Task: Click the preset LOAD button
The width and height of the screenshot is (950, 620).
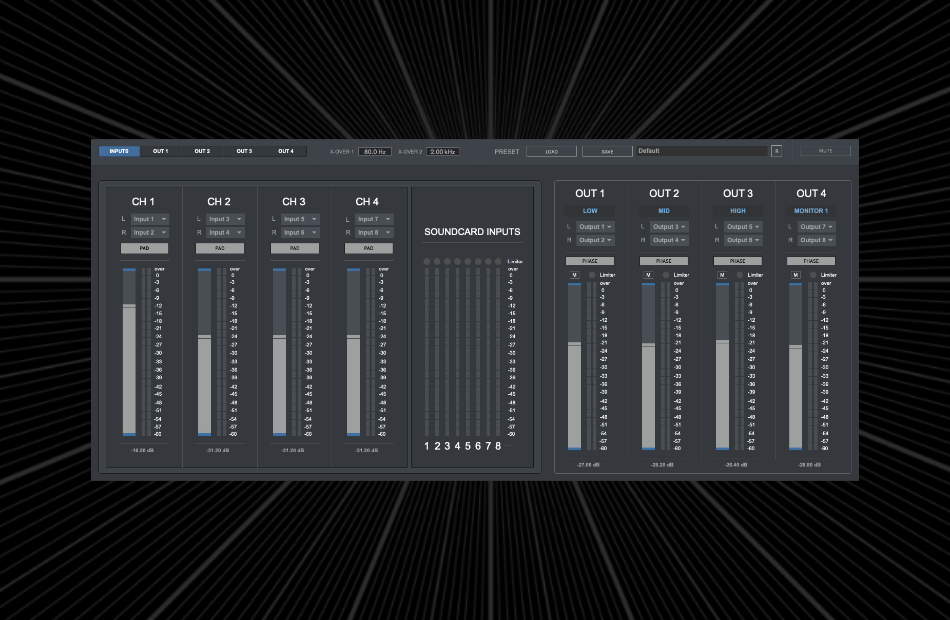Action: tap(551, 152)
